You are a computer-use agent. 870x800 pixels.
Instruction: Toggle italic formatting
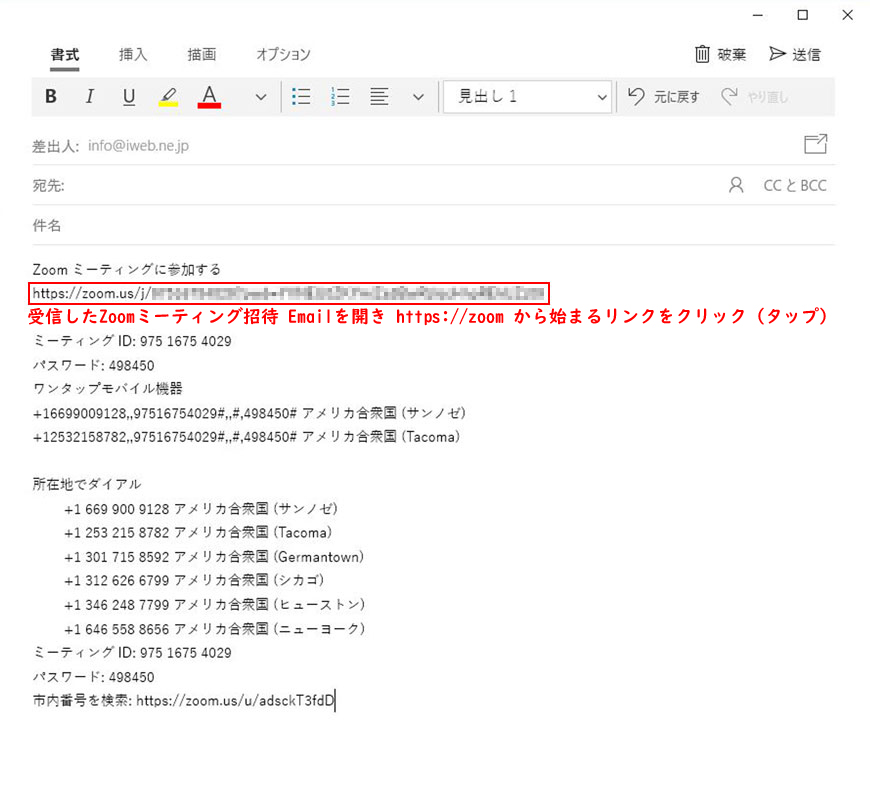coord(89,97)
